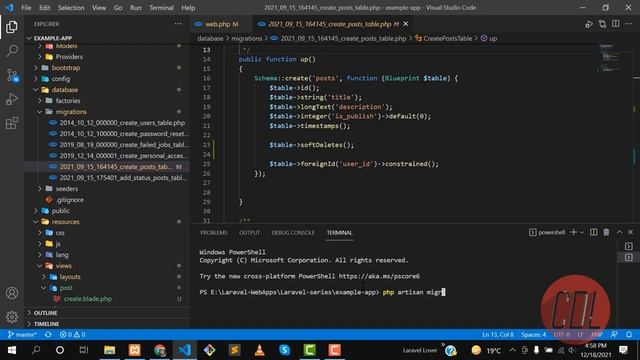Split the terminal panel
This screenshot has height=360, width=640.
(x=593, y=232)
